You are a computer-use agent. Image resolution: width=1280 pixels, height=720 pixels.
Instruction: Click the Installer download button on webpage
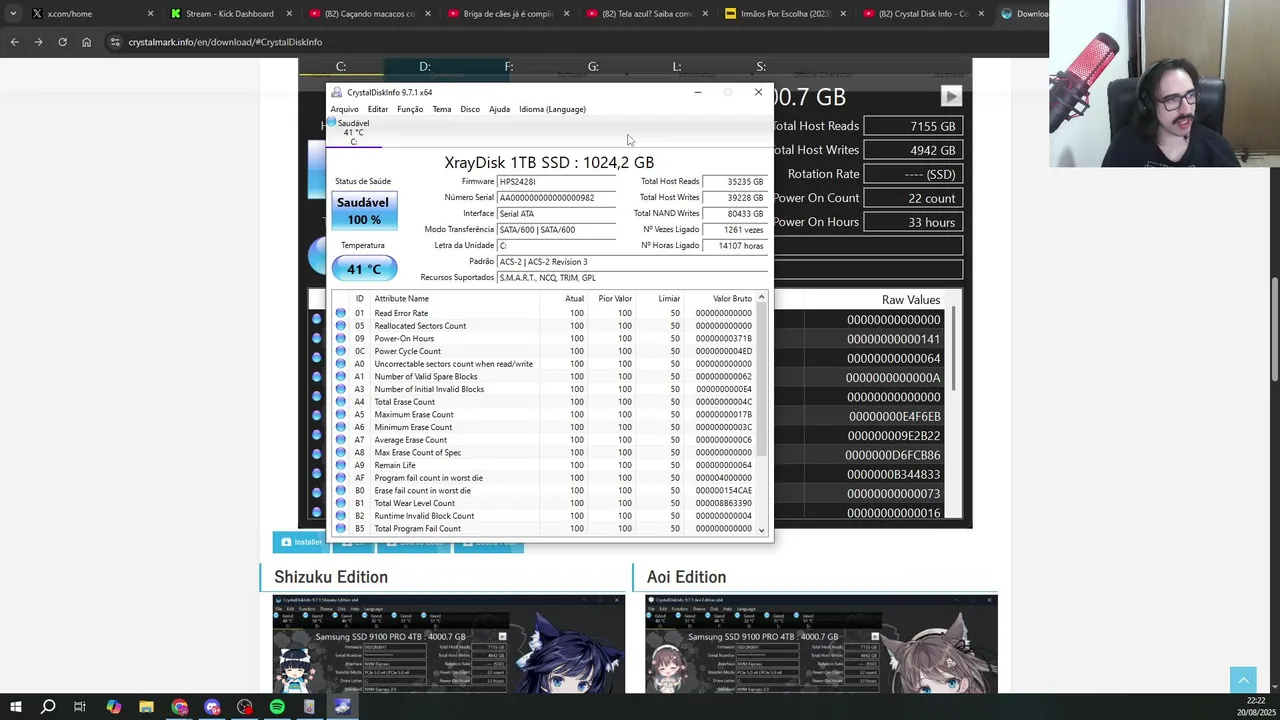click(300, 542)
